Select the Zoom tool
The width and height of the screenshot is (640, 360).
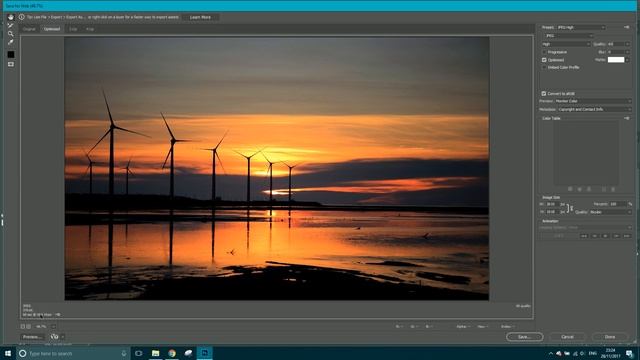pyautogui.click(x=11, y=33)
